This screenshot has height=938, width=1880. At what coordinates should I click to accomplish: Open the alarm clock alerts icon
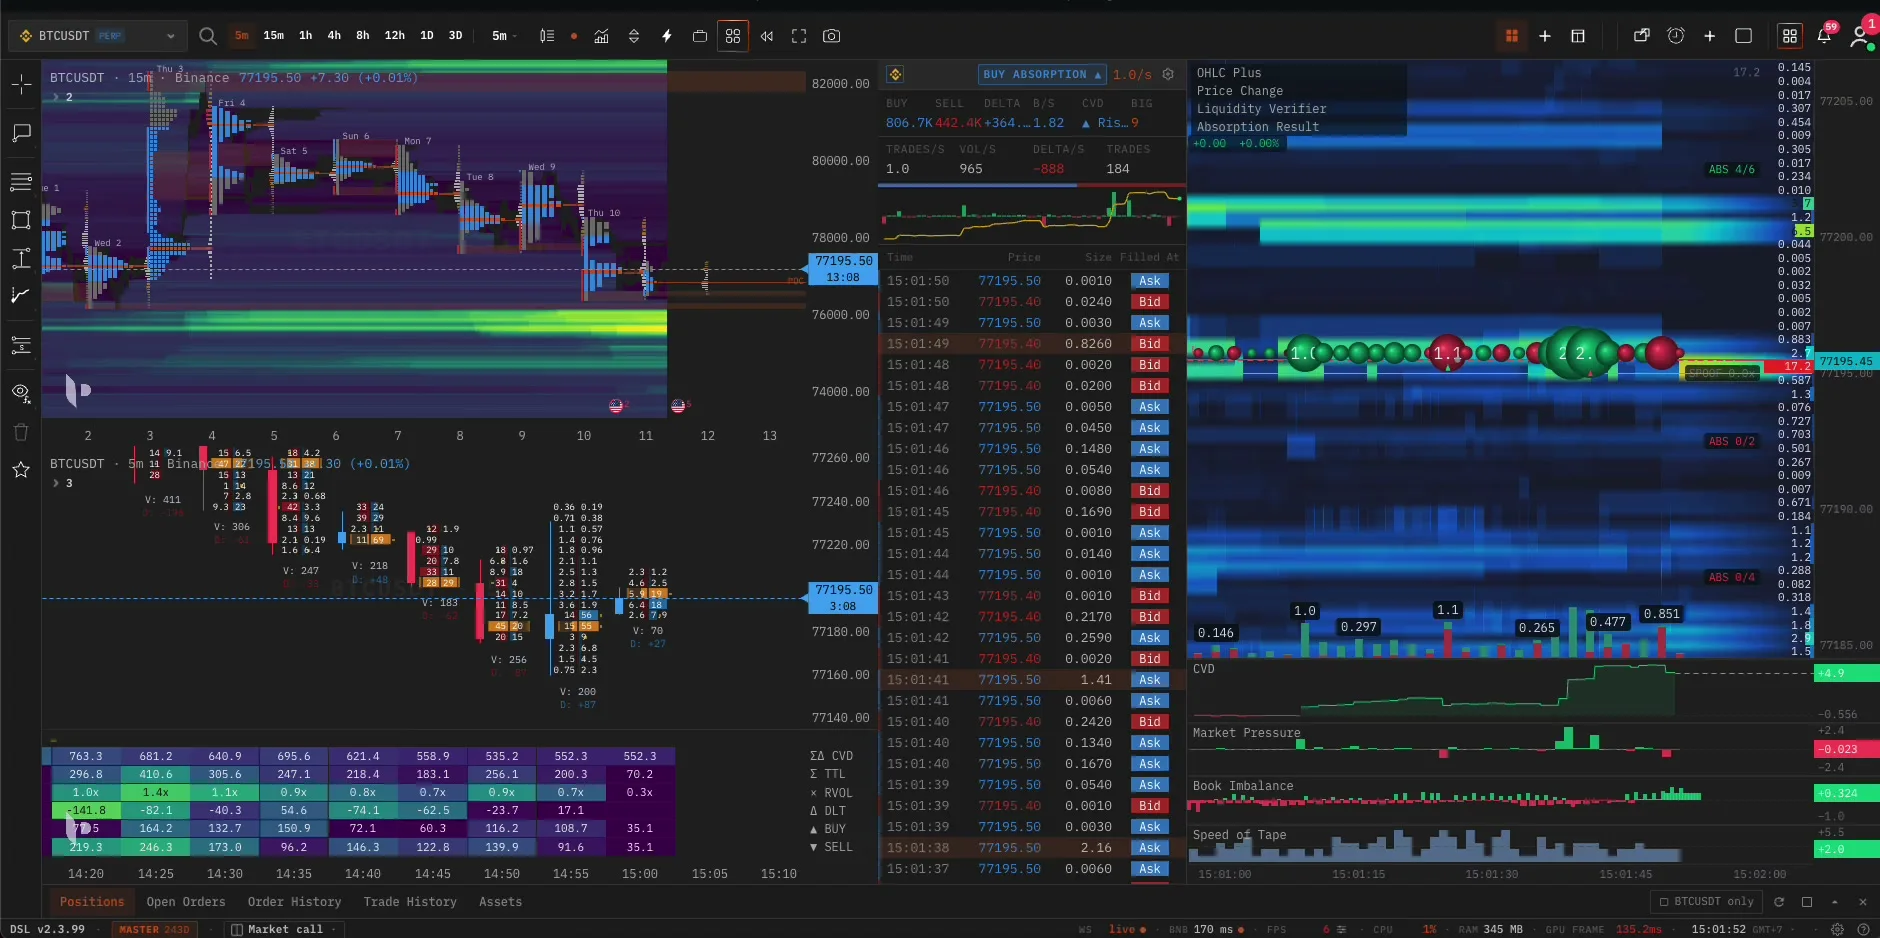1676,36
